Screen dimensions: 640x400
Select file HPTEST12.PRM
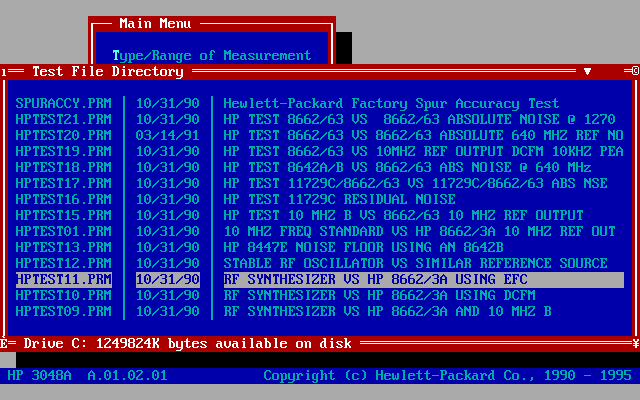pos(64,263)
